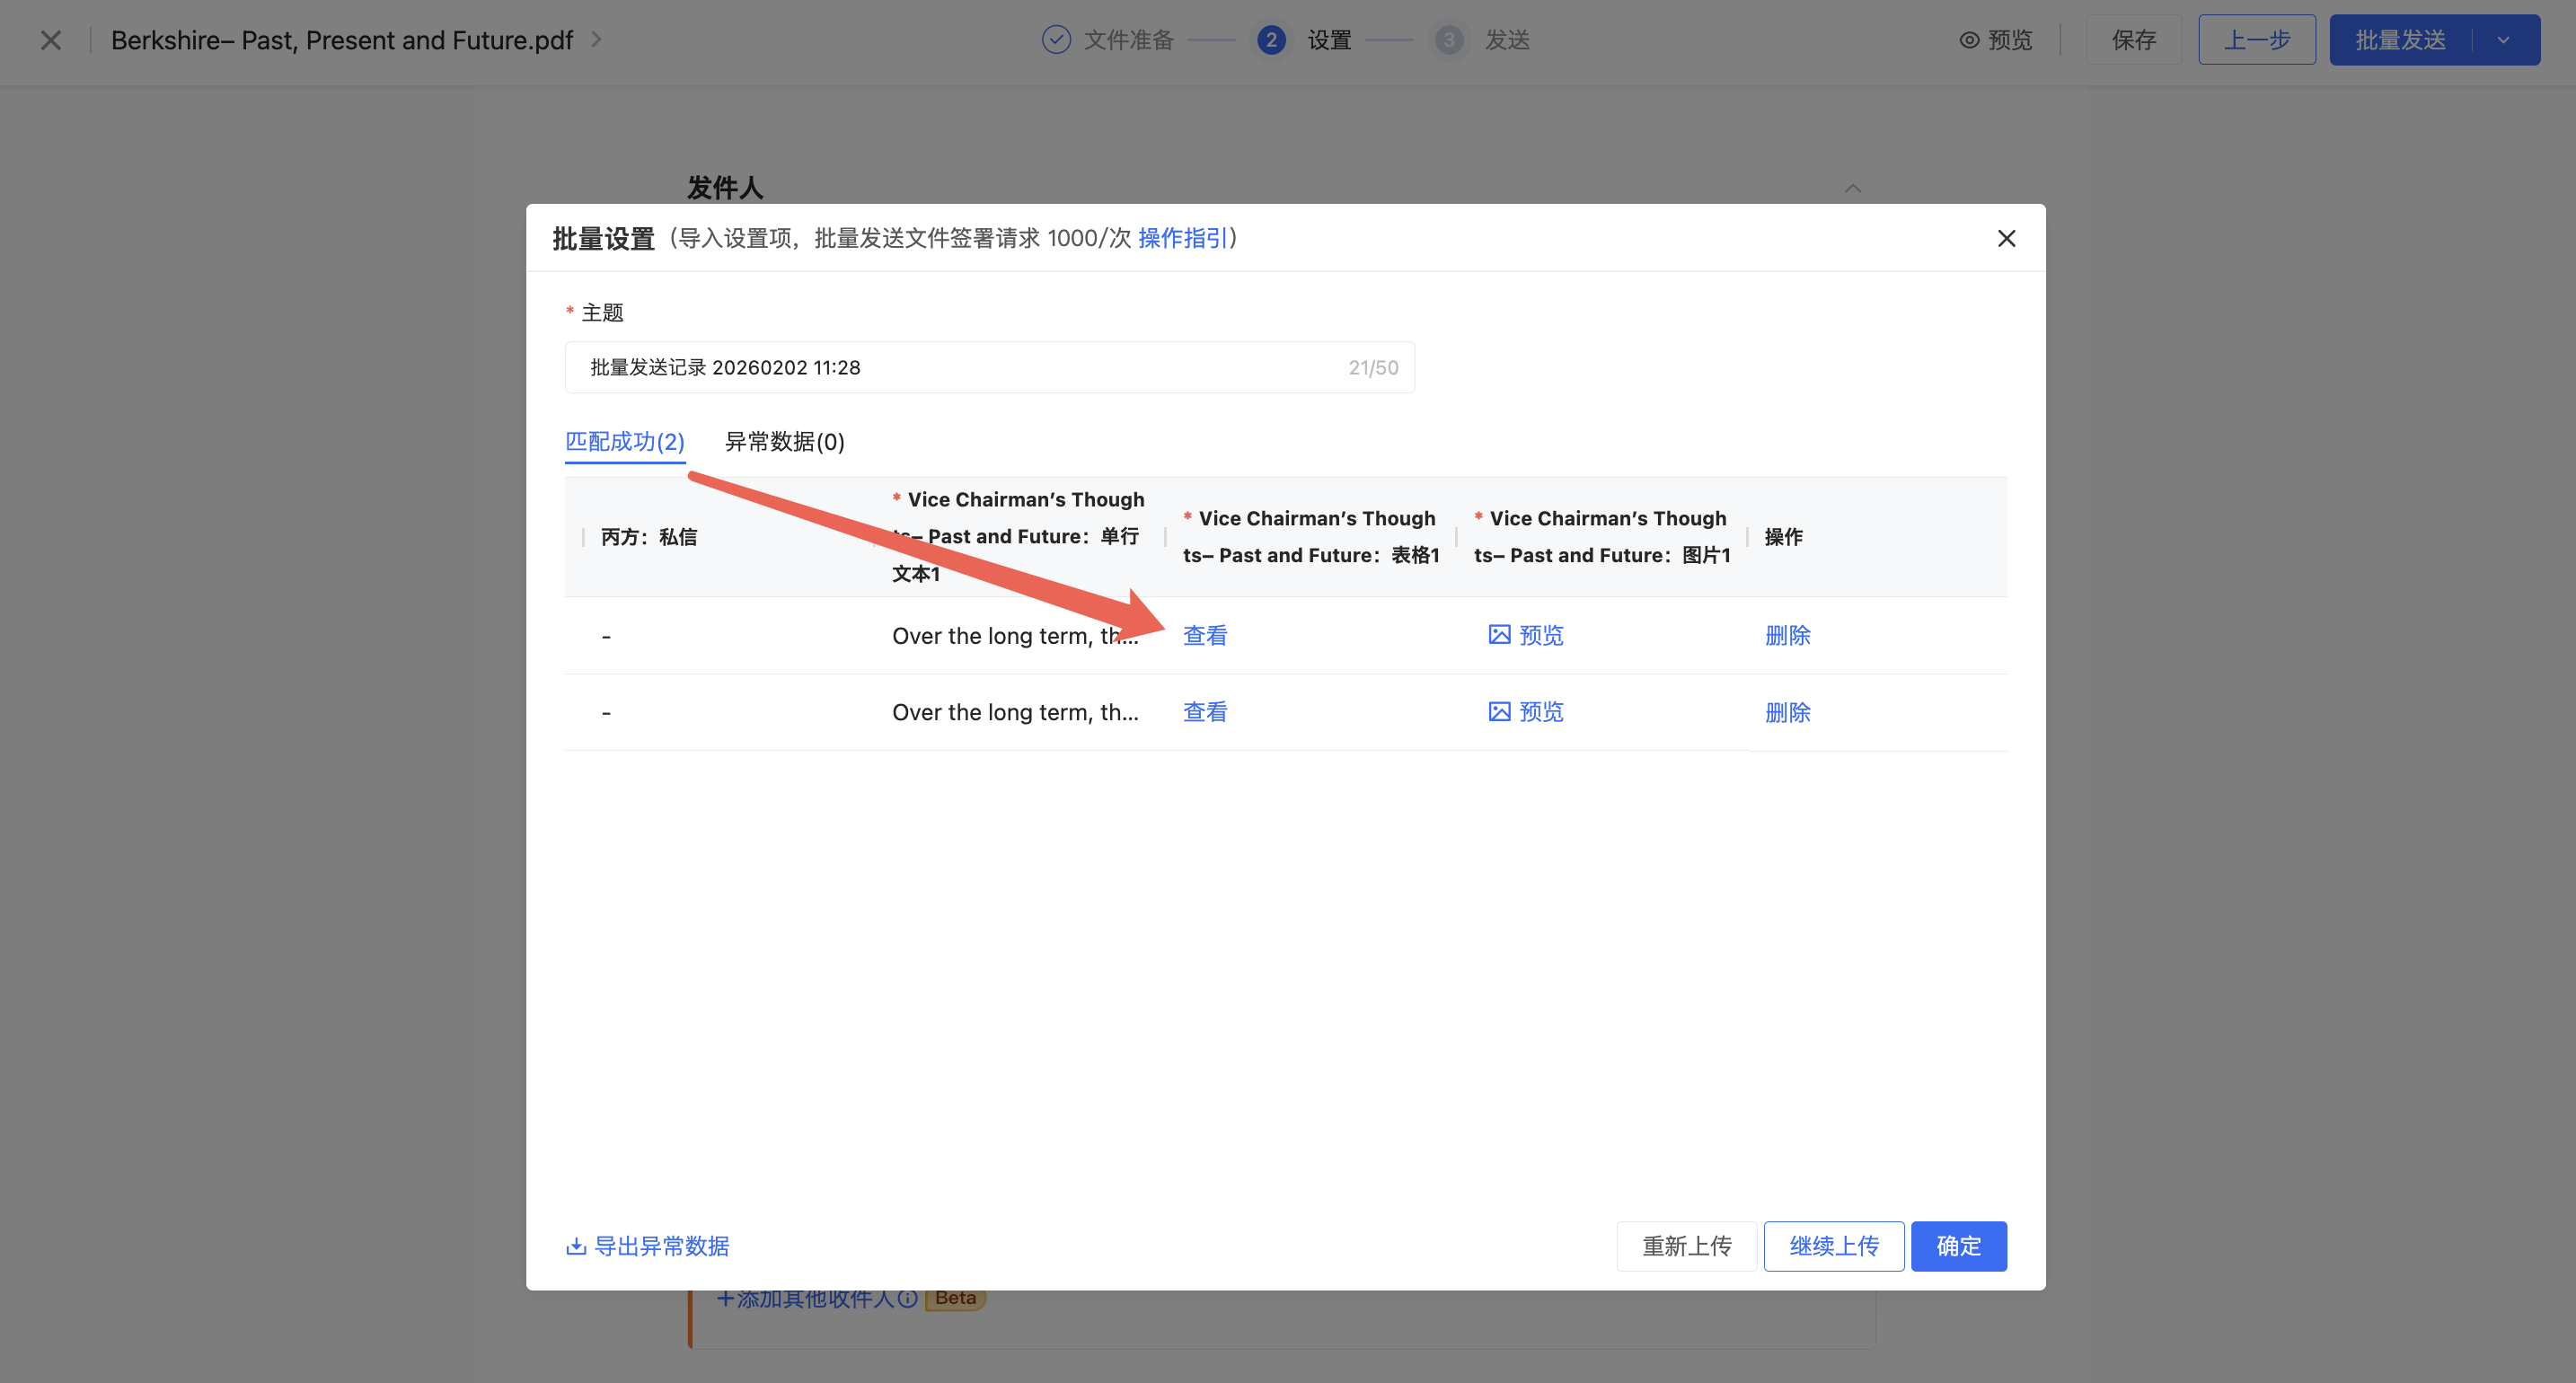2576x1383 pixels.
Task: Select the 匹配成功(2) tab
Action: click(x=624, y=441)
